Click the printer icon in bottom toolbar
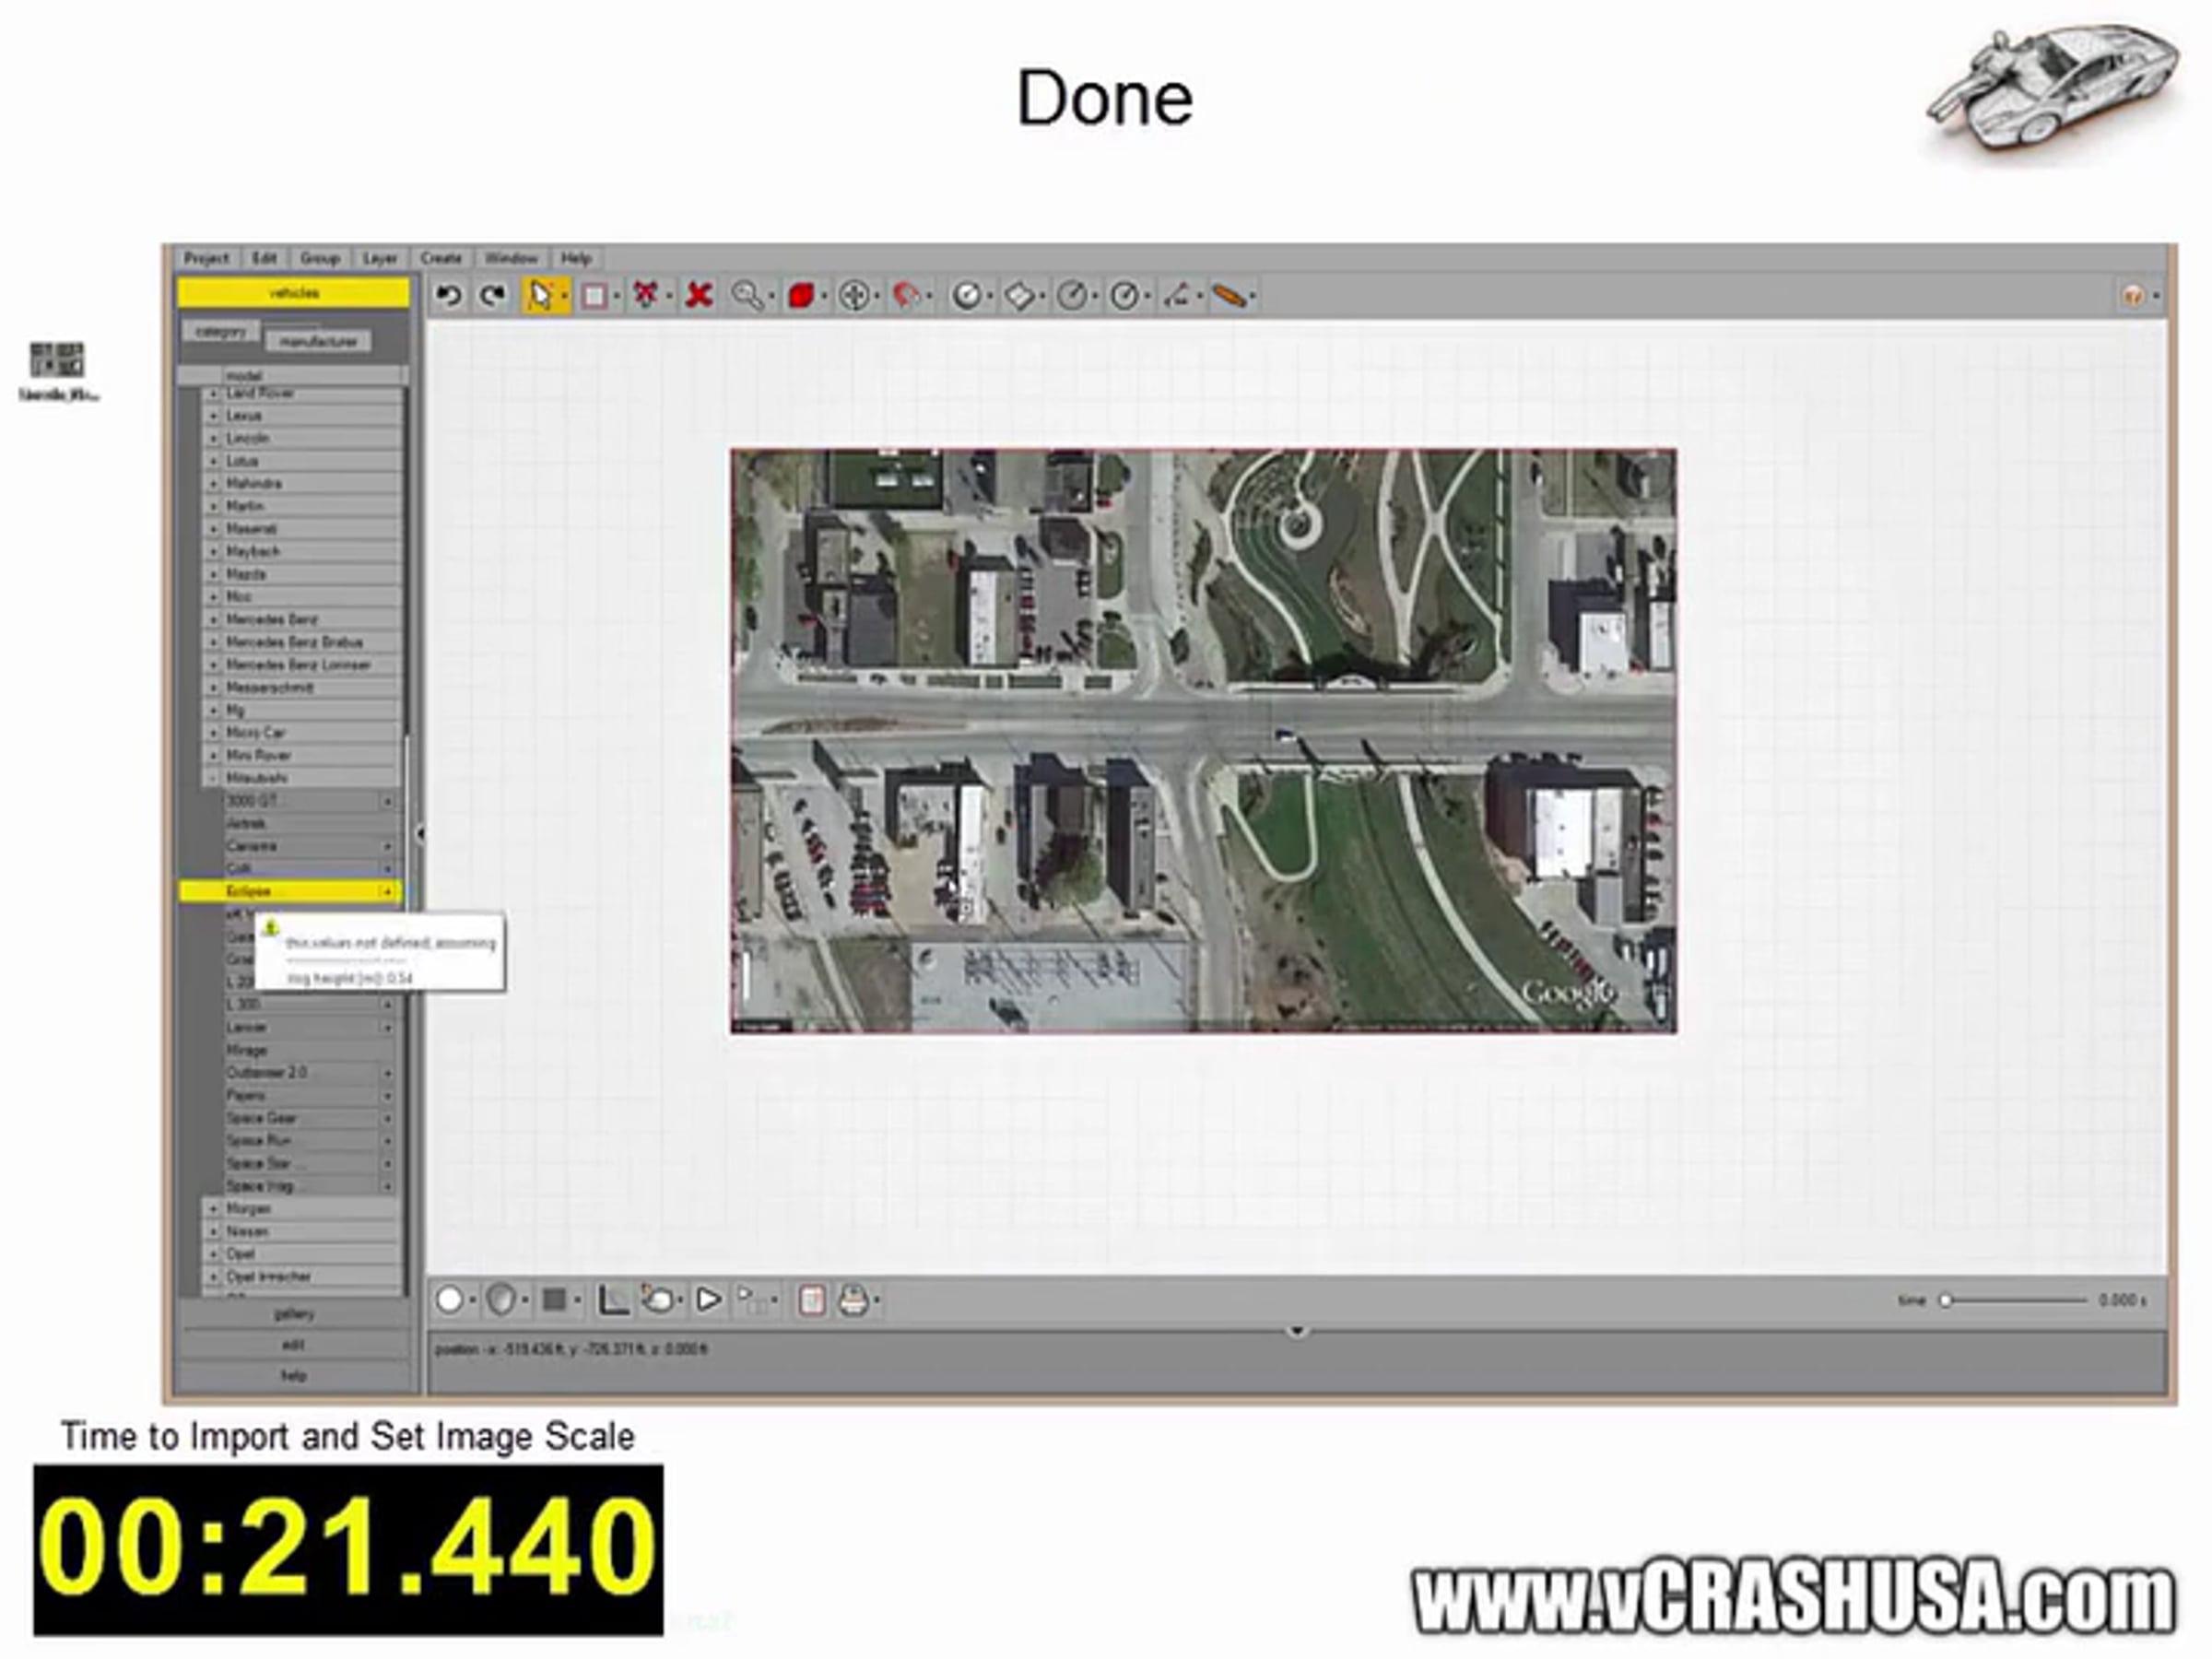The height and width of the screenshot is (1659, 2212). pyautogui.click(x=854, y=1300)
